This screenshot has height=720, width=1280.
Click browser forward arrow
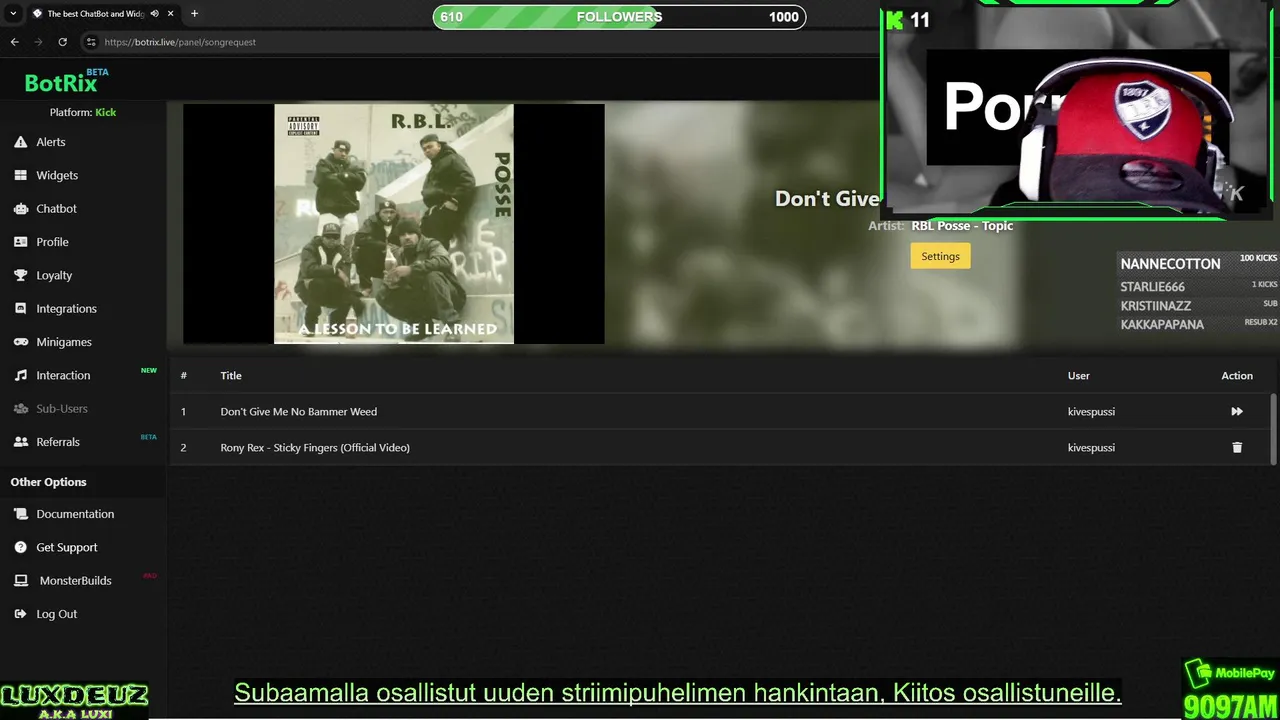38,42
